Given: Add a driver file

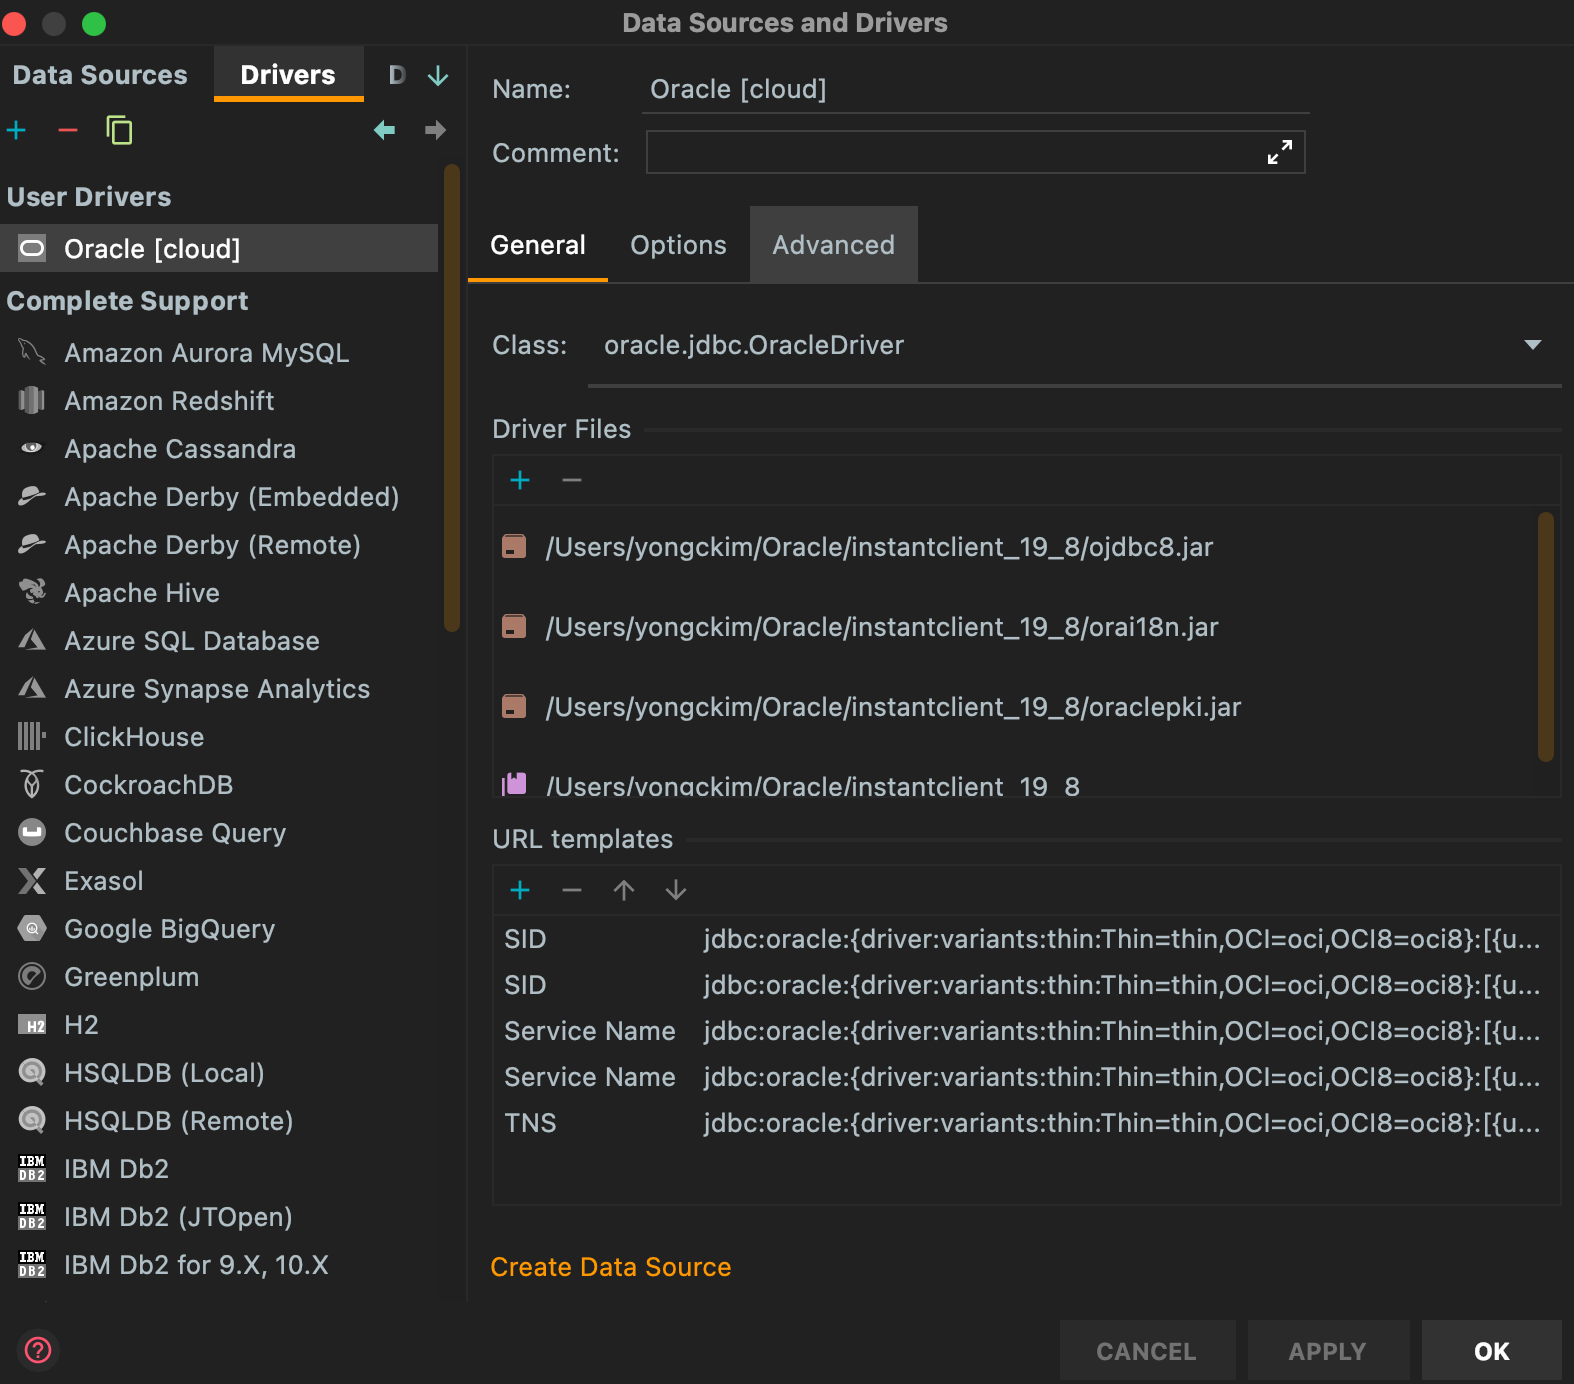Looking at the screenshot, I should 520,480.
